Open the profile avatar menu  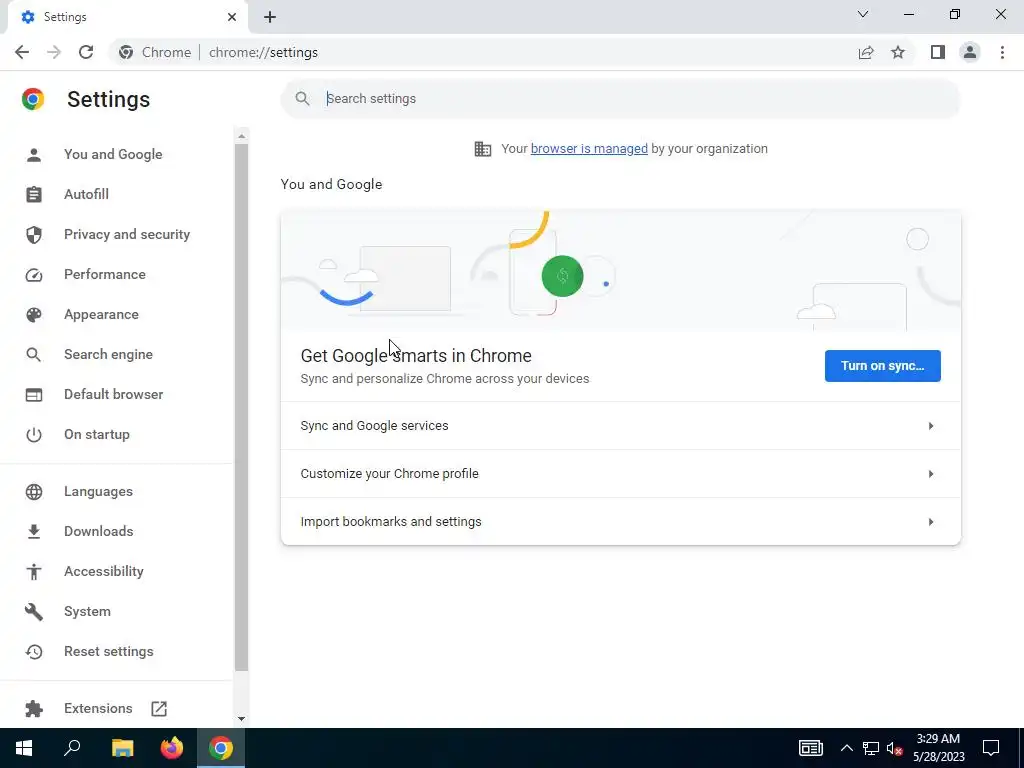pyautogui.click(x=970, y=52)
